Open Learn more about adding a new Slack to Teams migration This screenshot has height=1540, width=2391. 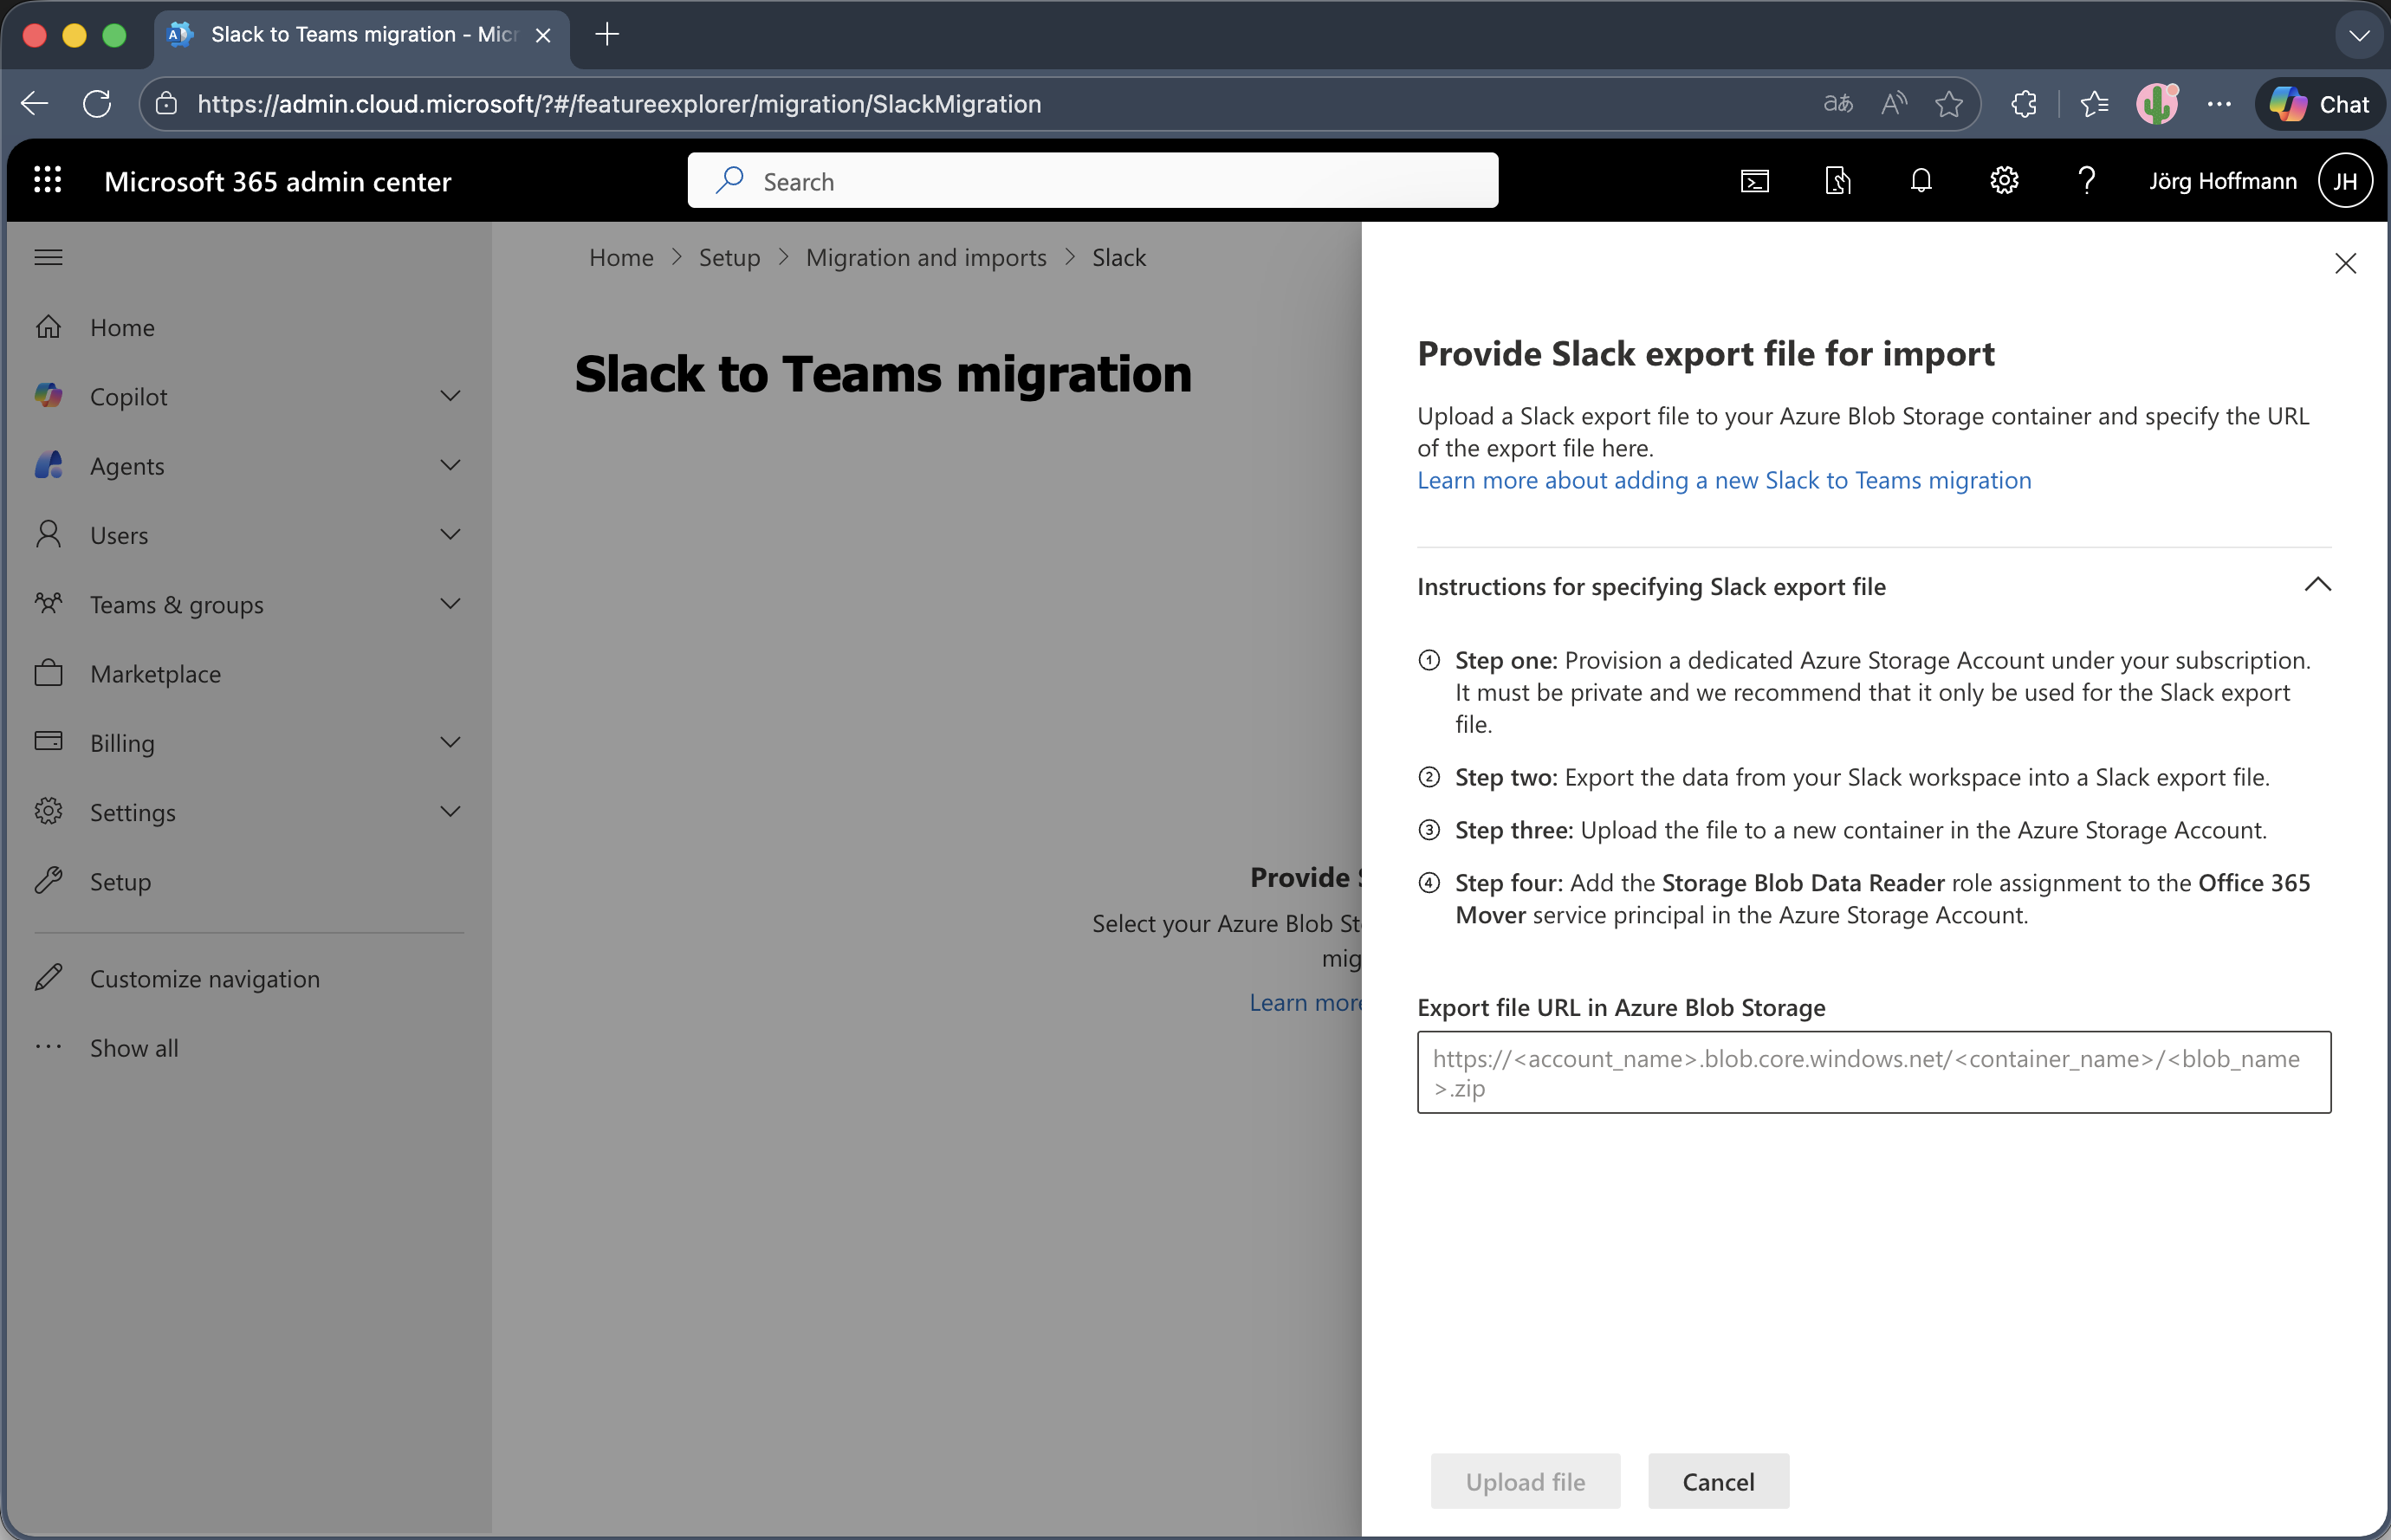click(1723, 480)
